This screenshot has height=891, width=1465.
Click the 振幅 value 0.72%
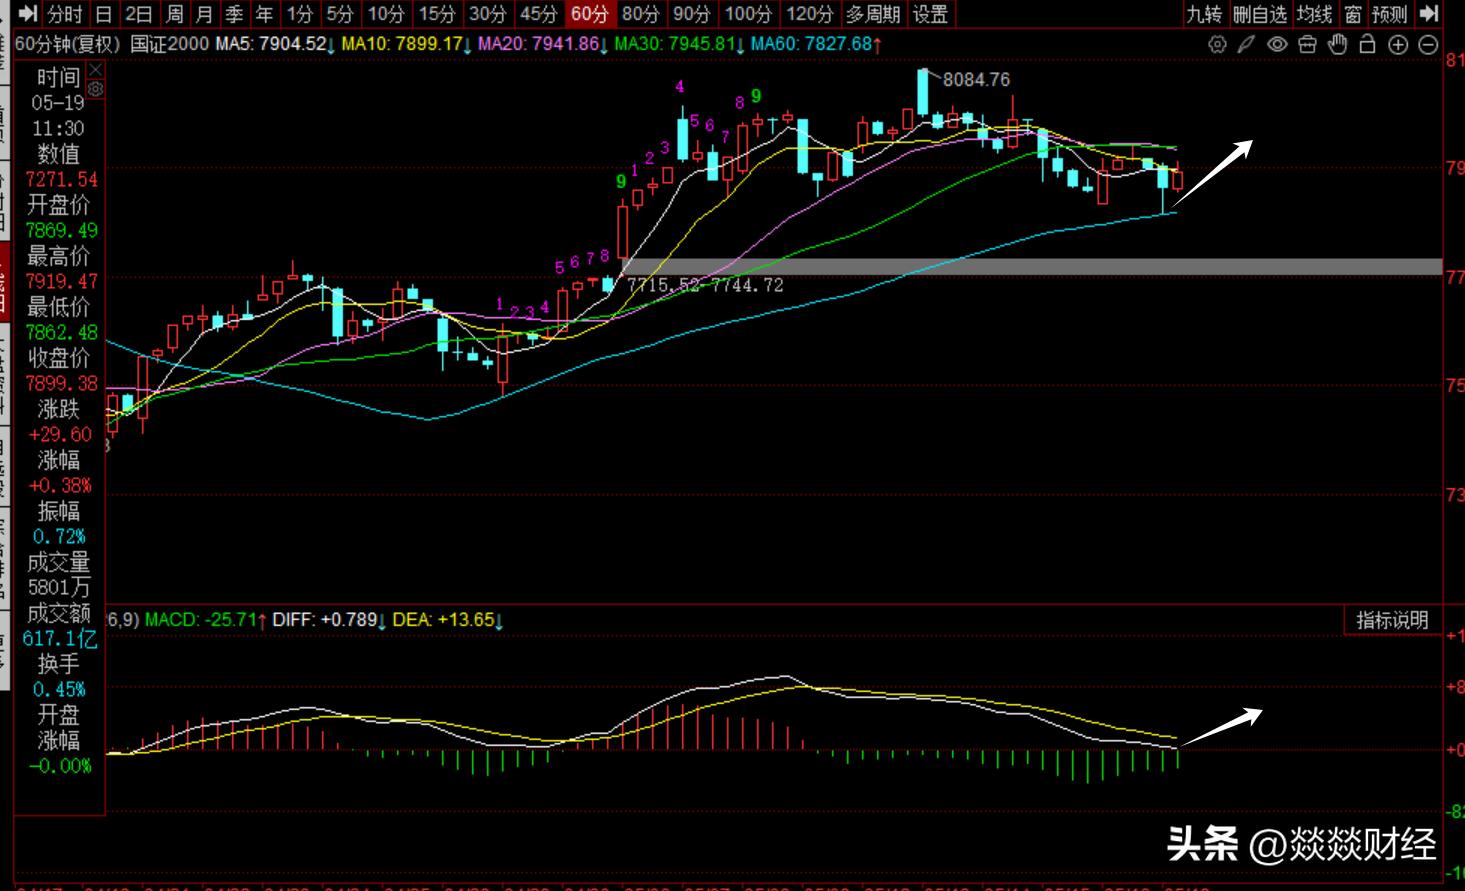click(x=59, y=536)
